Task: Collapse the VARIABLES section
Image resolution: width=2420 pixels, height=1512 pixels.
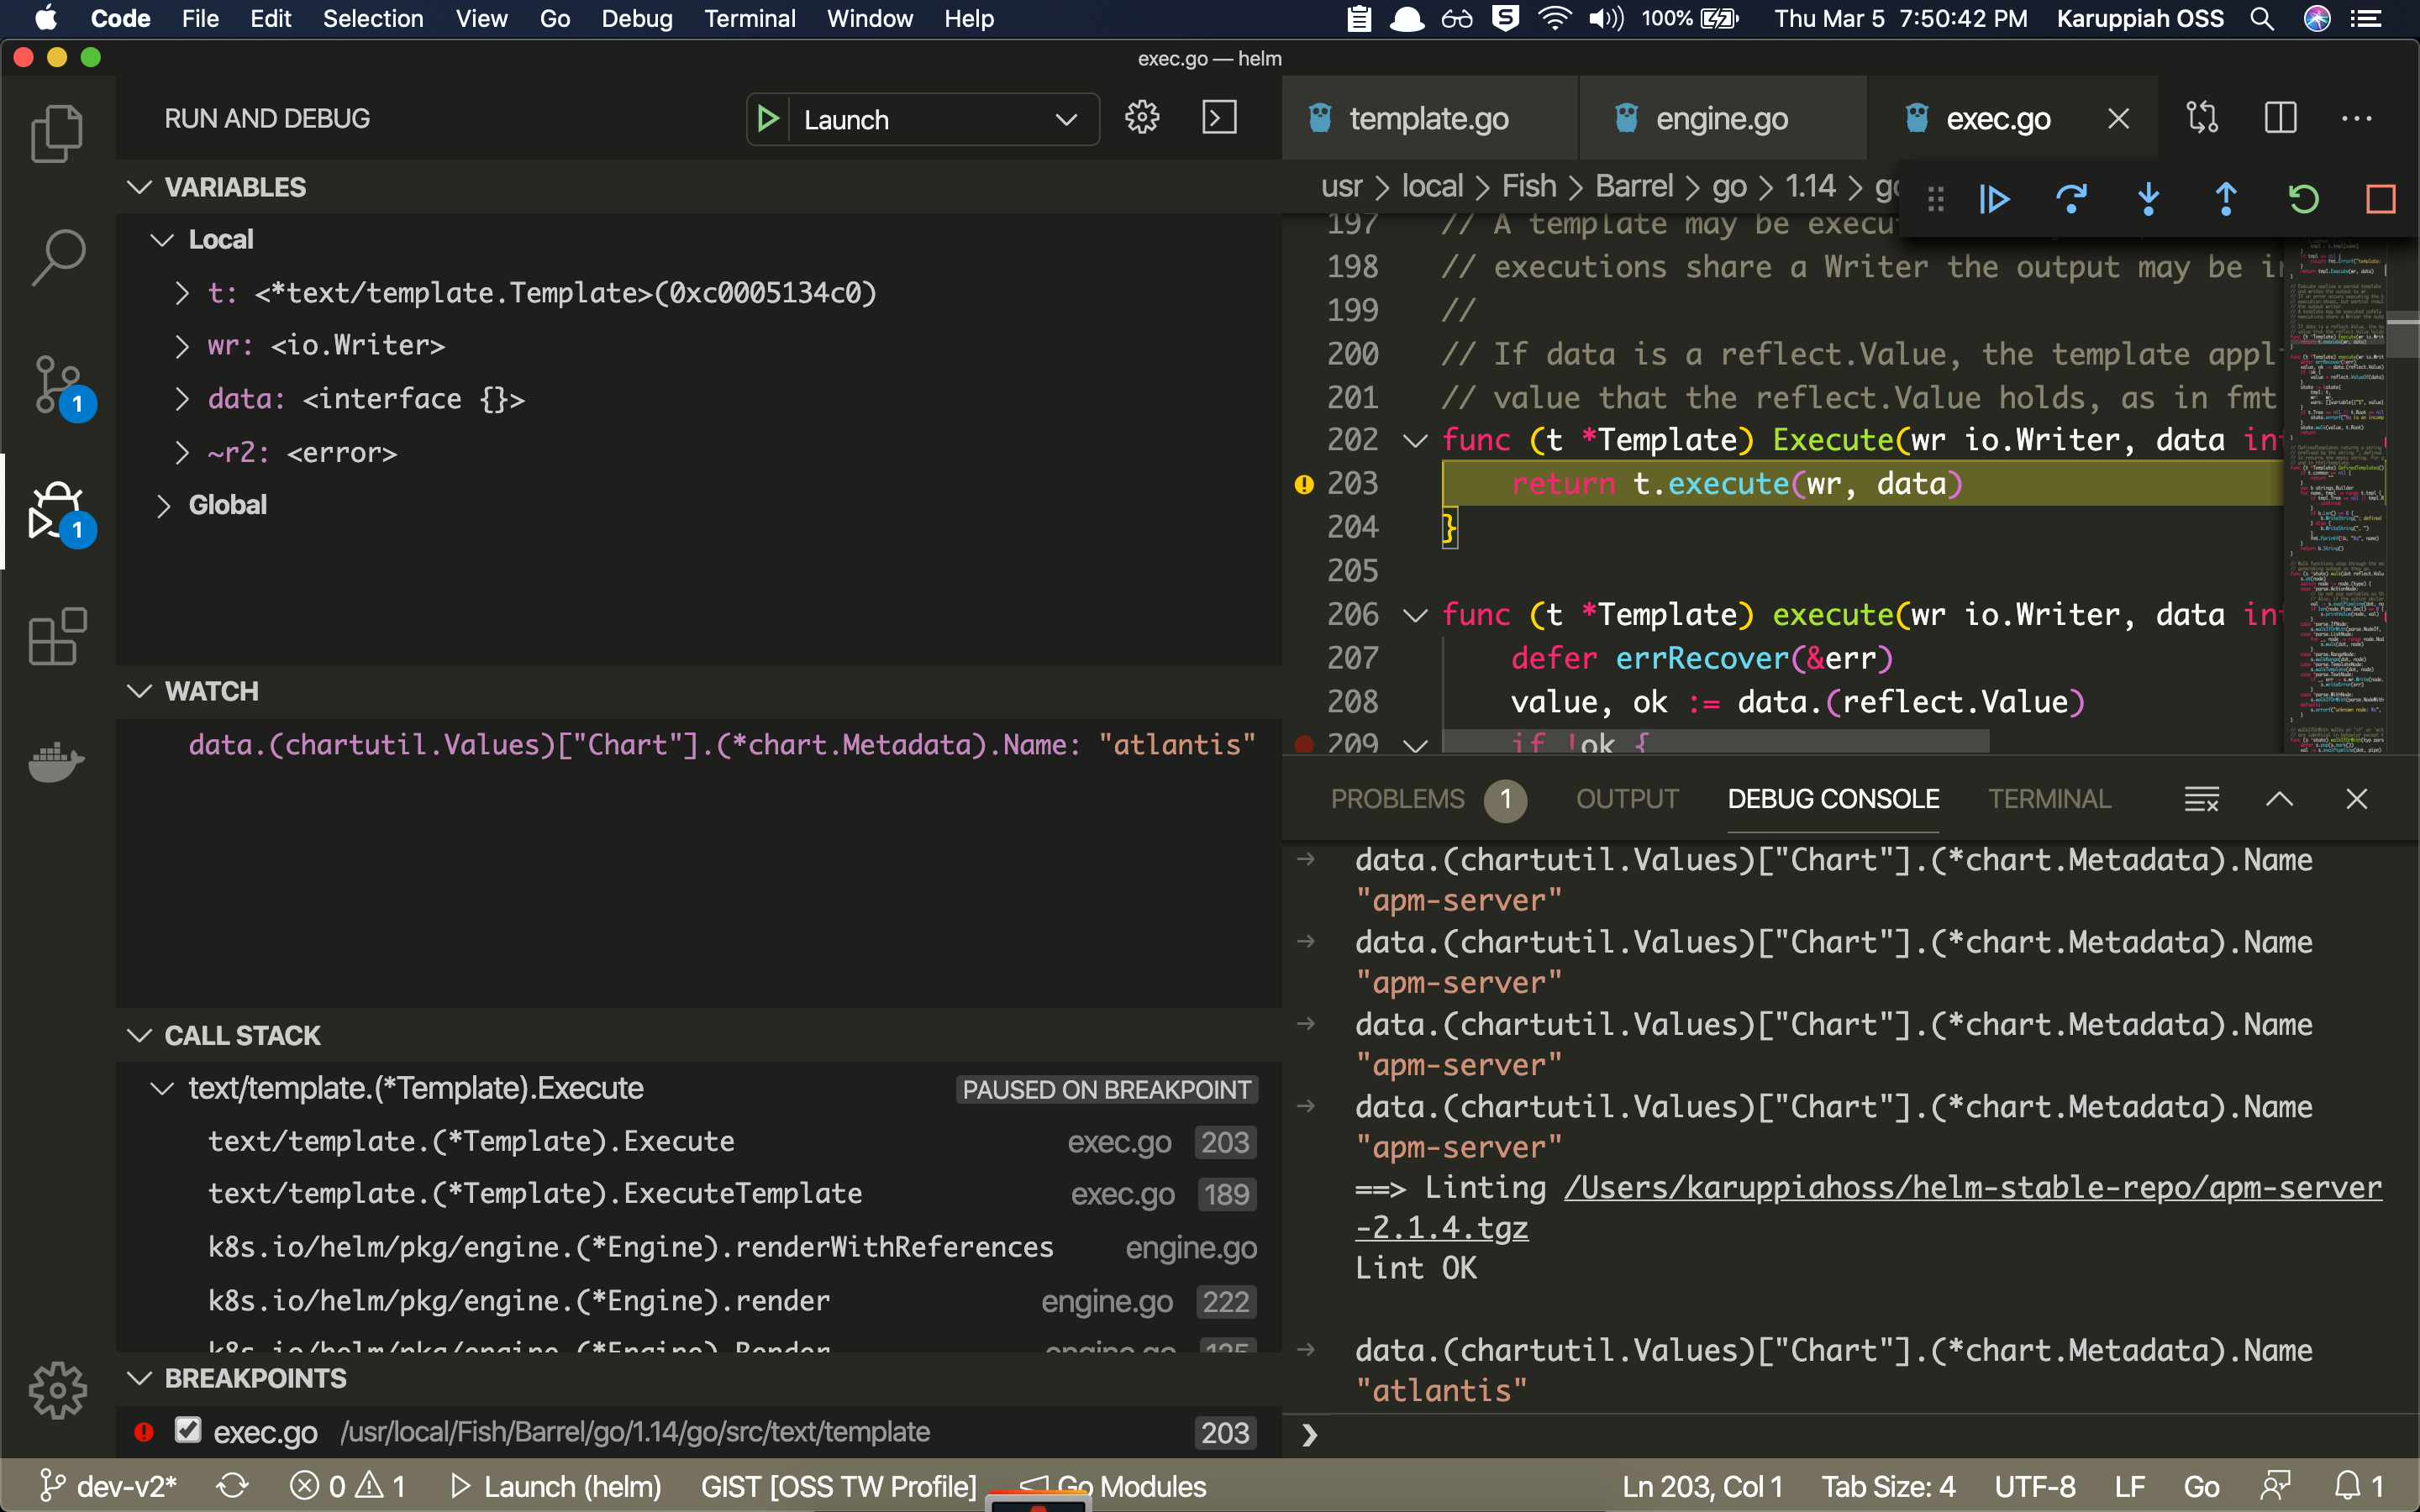Action: tap(139, 187)
